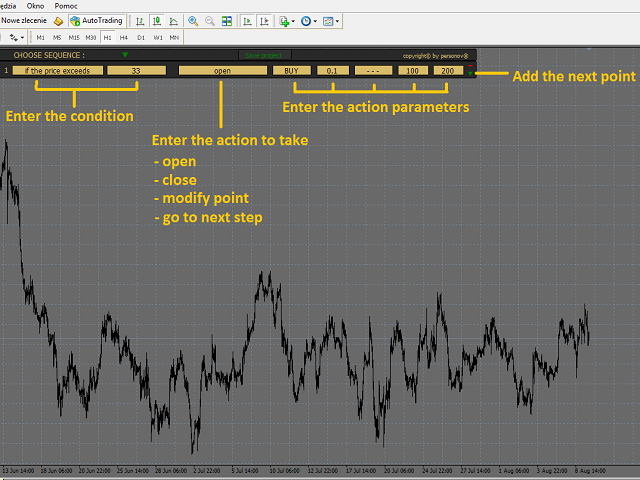
Task: Switch to candlestick chart view
Action: 157,21
